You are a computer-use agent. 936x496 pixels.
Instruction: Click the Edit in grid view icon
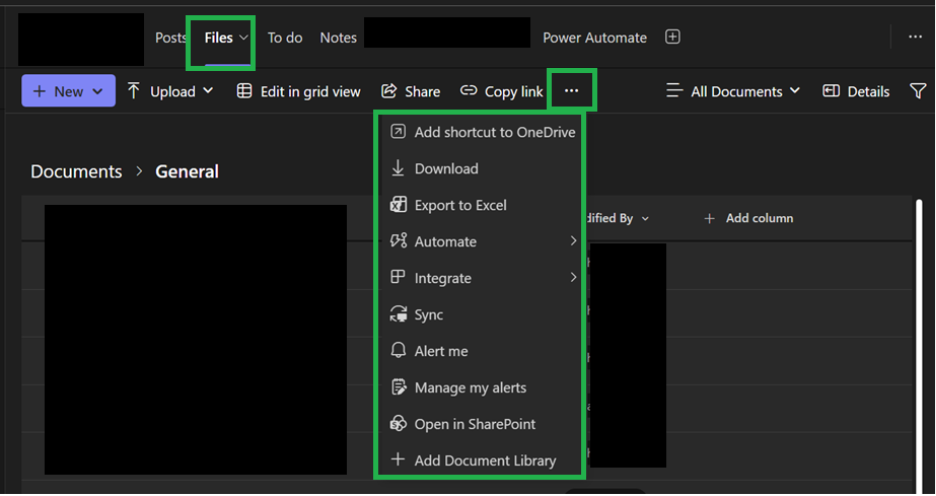(x=244, y=91)
